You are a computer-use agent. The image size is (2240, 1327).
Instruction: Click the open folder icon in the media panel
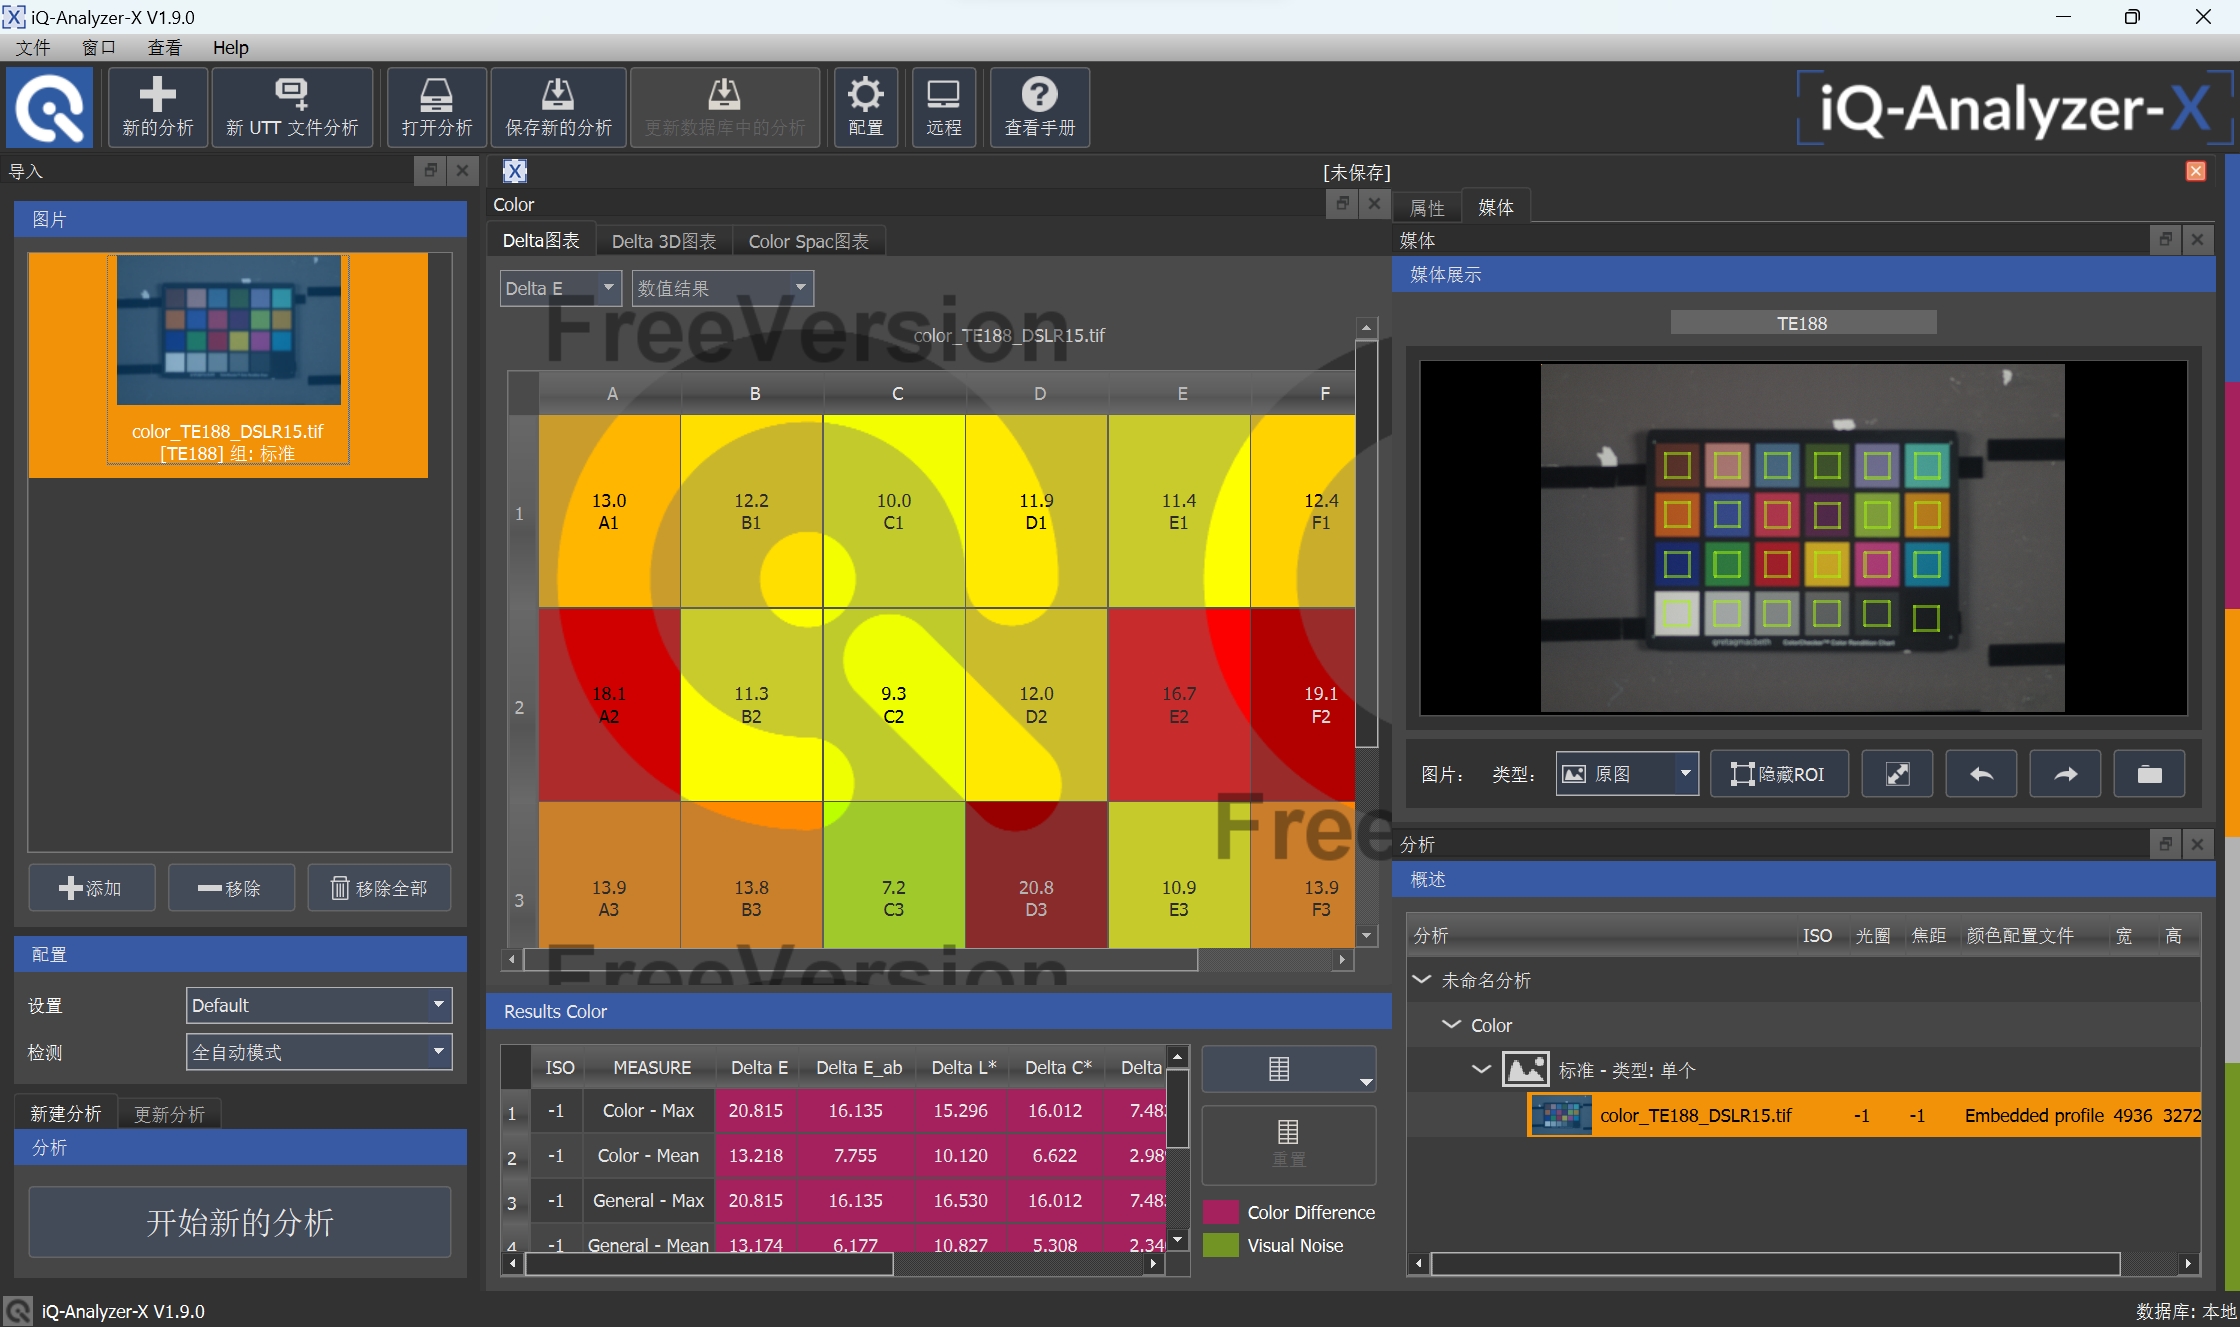click(x=2149, y=774)
